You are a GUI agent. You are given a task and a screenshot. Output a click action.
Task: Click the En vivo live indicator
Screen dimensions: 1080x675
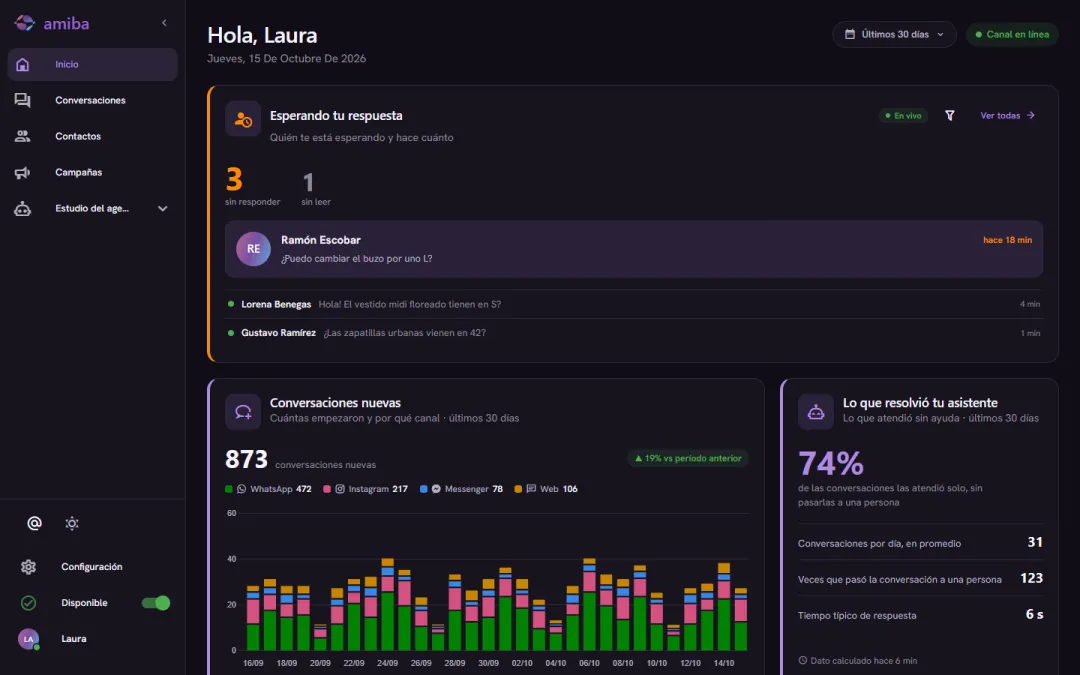(x=903, y=116)
